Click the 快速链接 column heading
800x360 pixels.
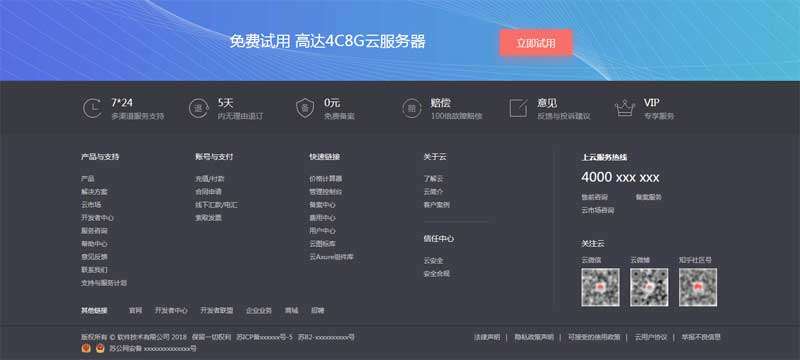324,157
